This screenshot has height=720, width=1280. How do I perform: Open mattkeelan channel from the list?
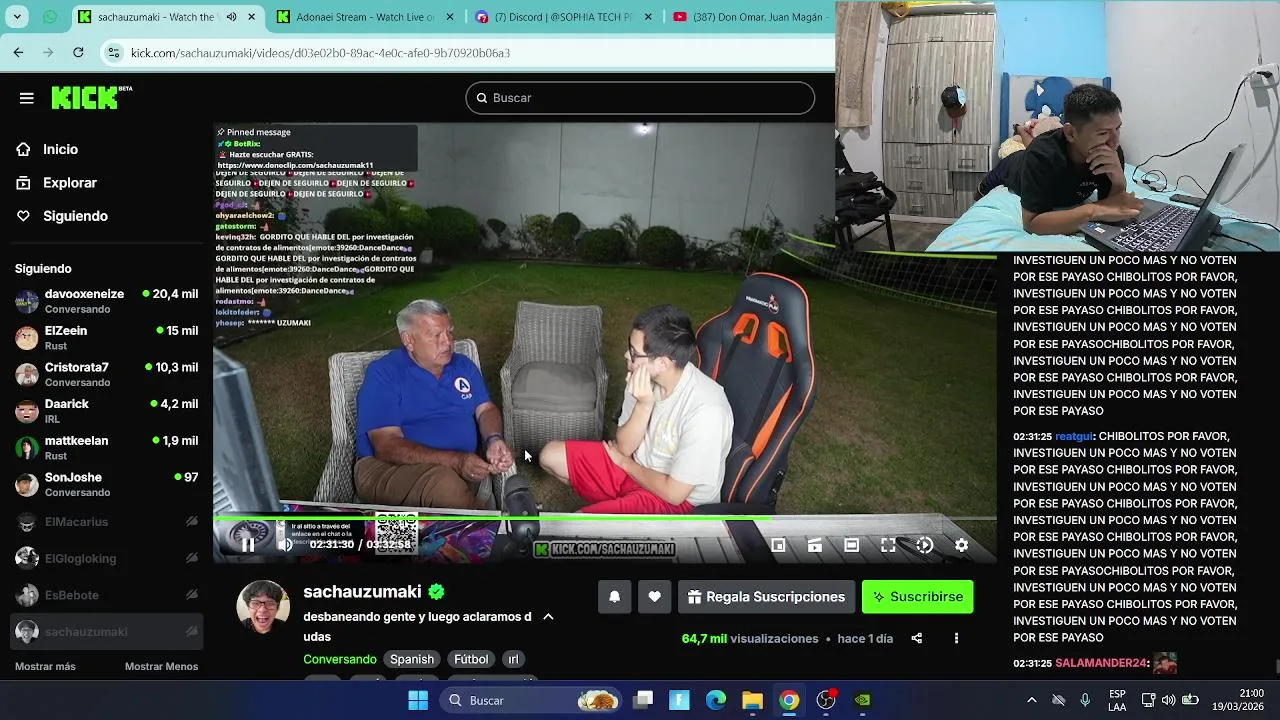[107, 448]
